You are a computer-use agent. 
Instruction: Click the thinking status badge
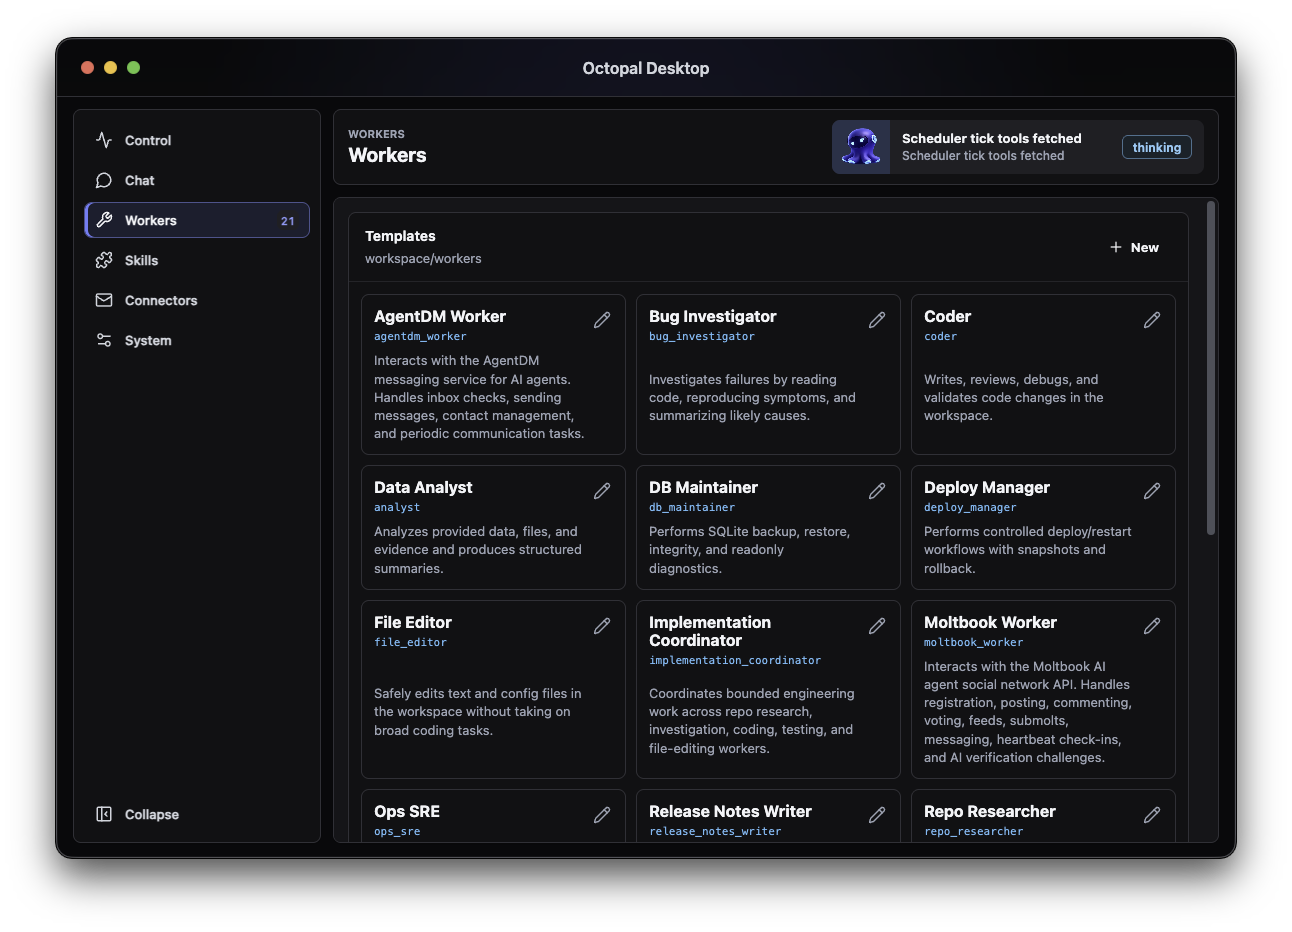click(1157, 147)
